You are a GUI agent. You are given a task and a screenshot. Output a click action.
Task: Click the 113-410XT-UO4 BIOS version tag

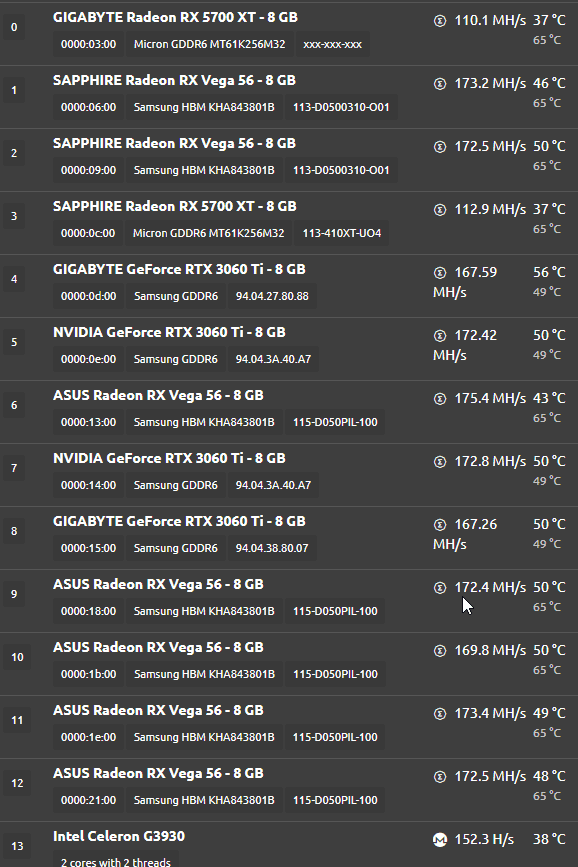[342, 233]
